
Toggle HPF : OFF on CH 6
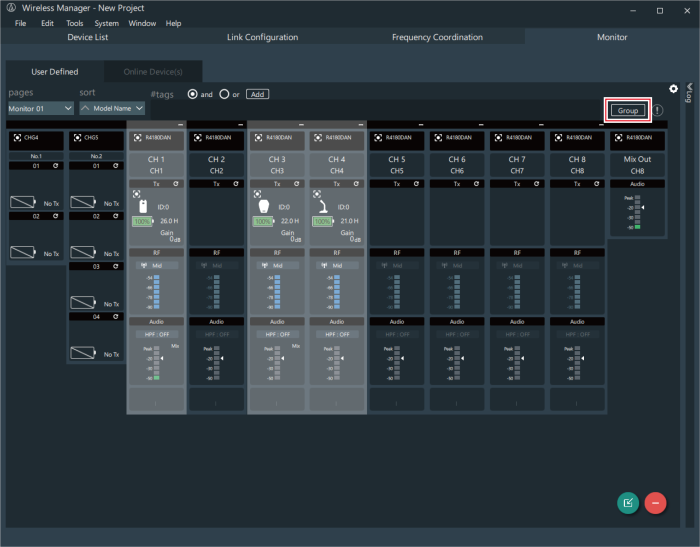[x=457, y=334]
